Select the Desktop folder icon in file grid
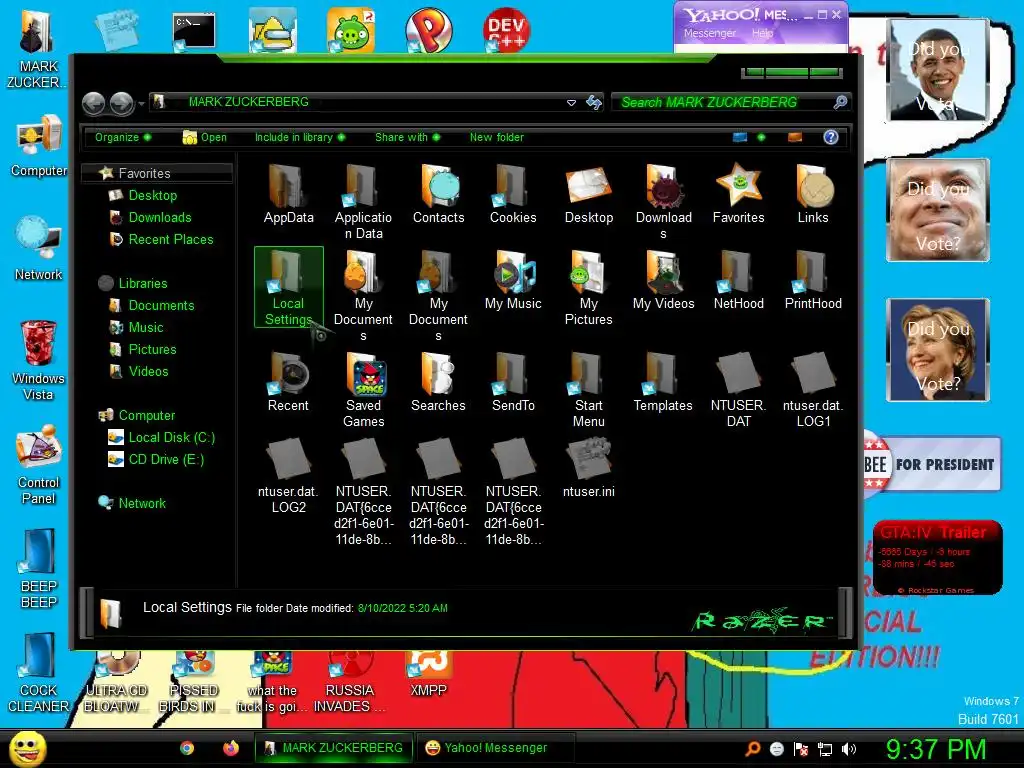The width and height of the screenshot is (1024, 768). click(588, 194)
